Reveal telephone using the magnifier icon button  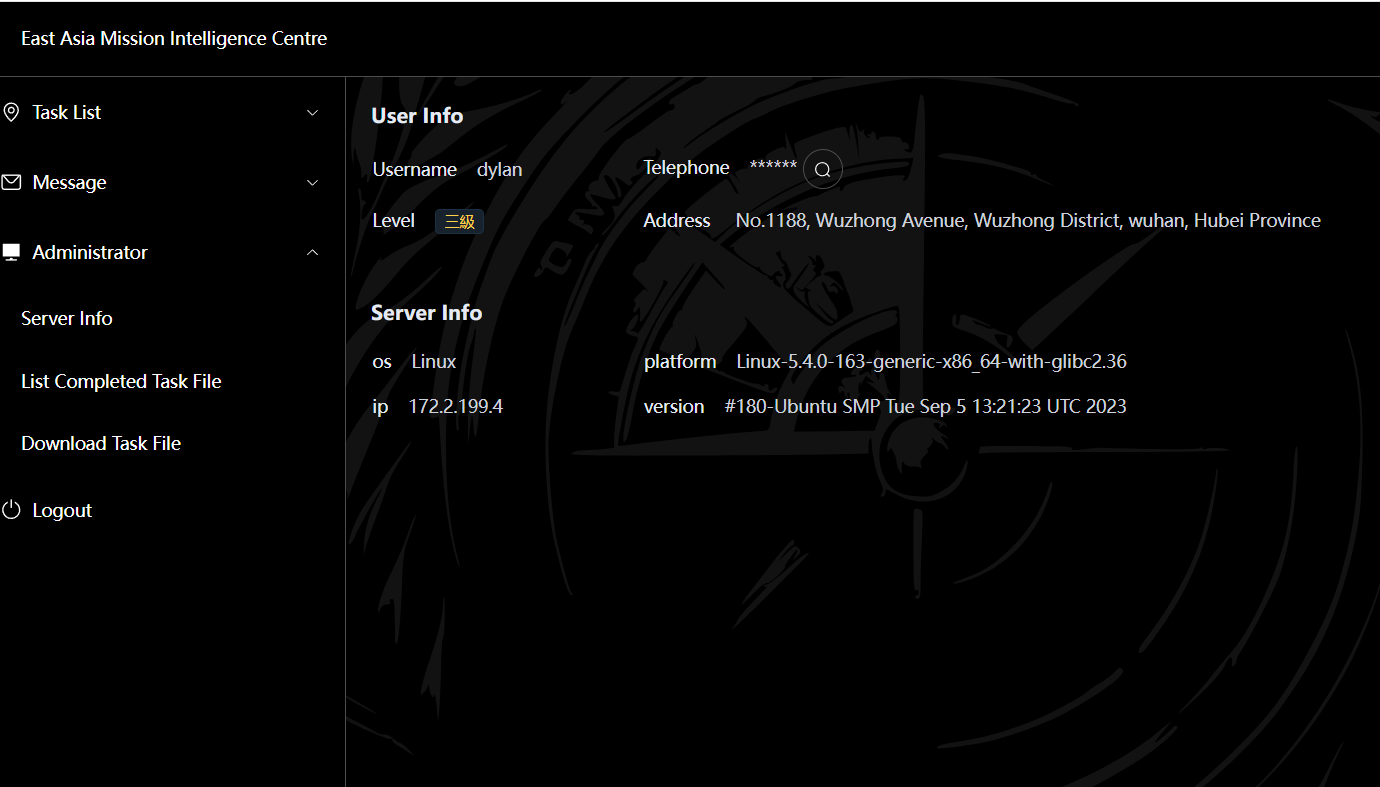[x=822, y=170]
